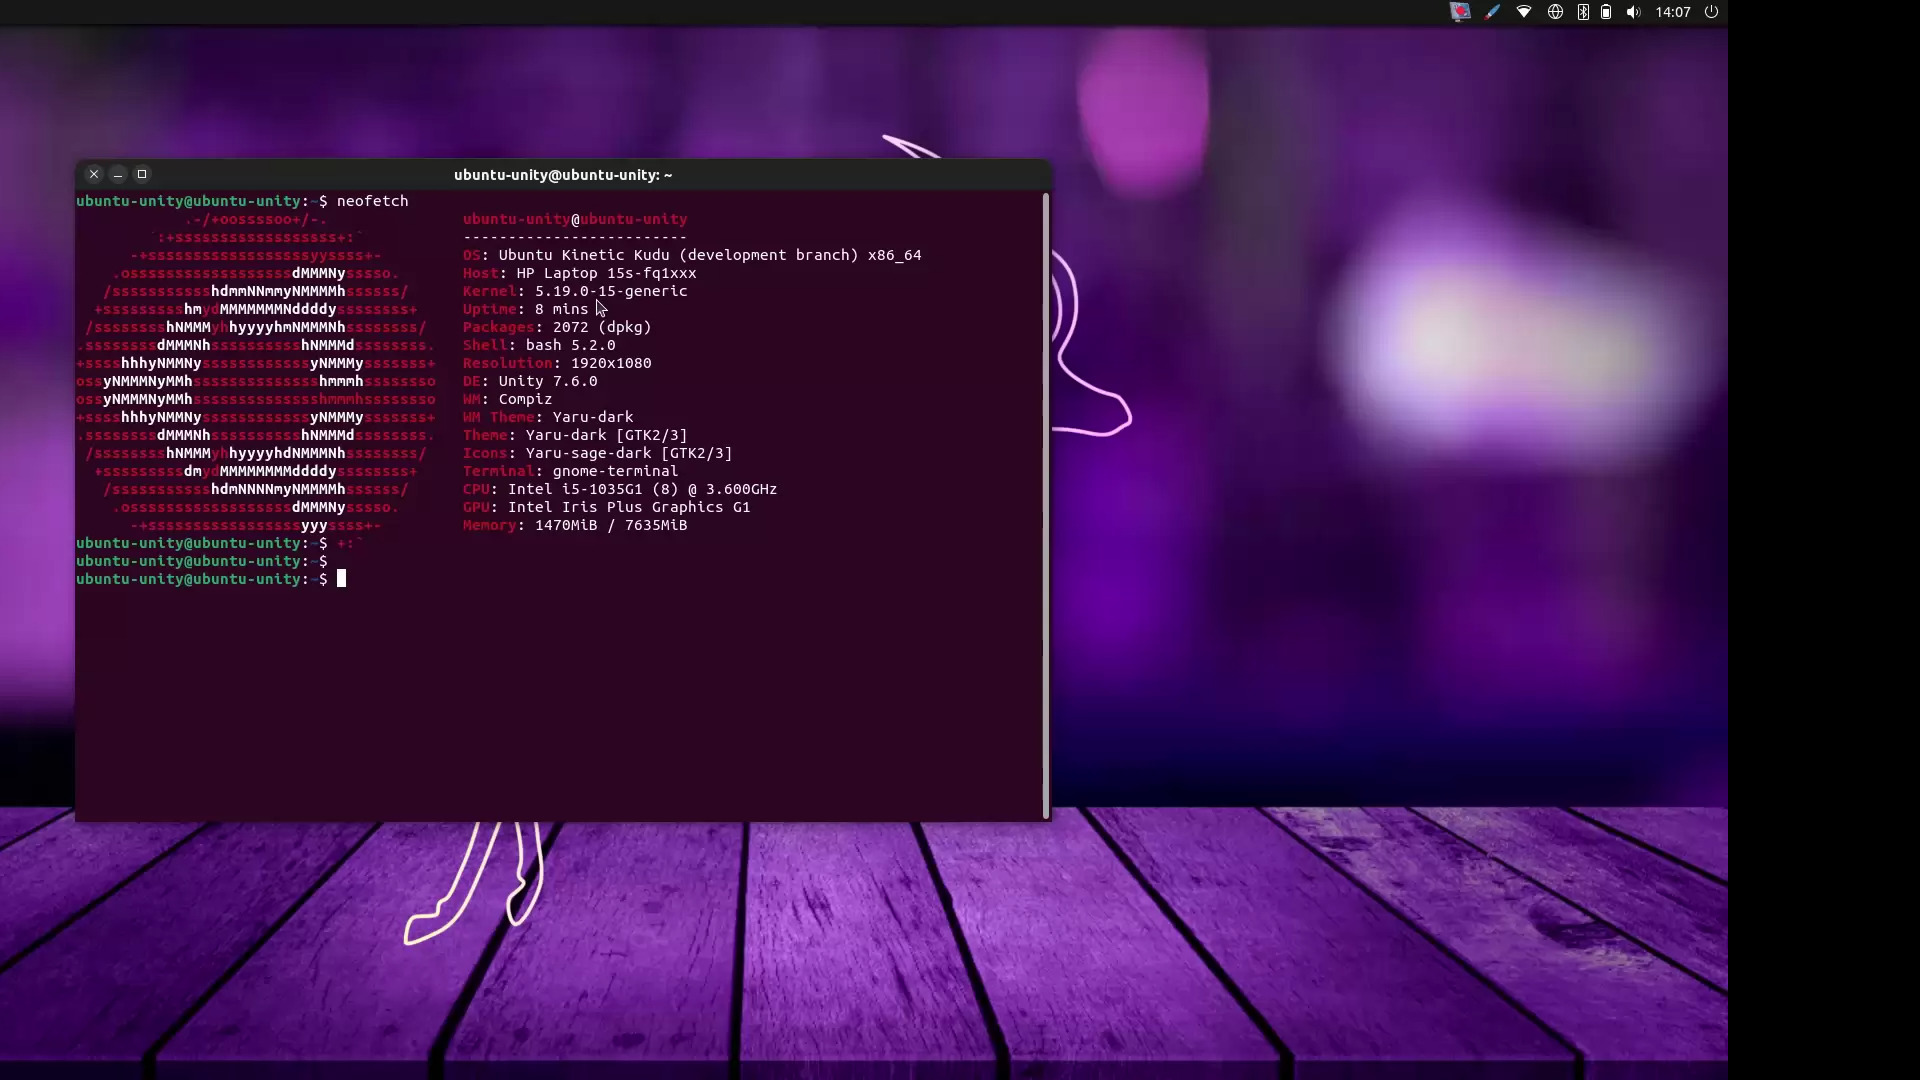Open the Bluetooth indicator menu

1583,12
